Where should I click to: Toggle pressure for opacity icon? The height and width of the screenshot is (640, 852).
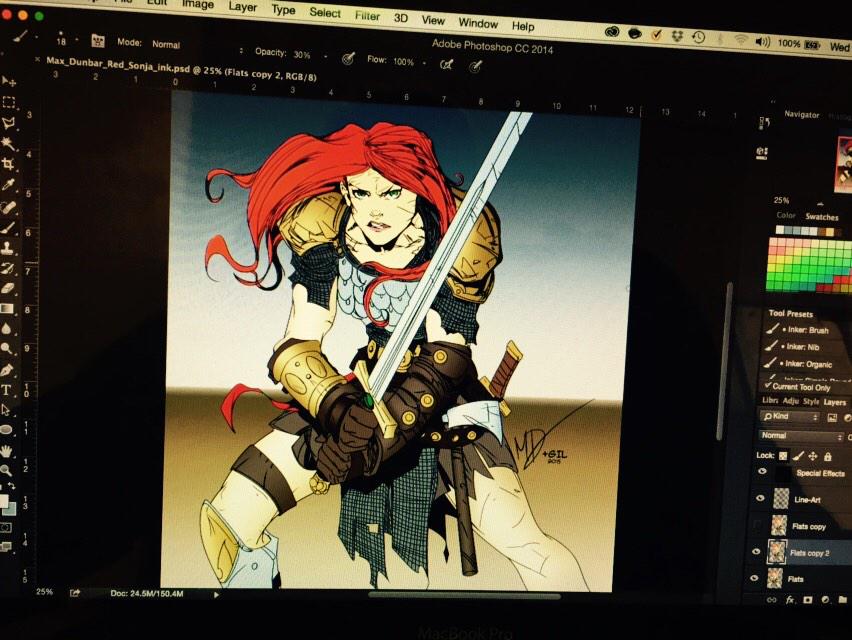pos(348,58)
